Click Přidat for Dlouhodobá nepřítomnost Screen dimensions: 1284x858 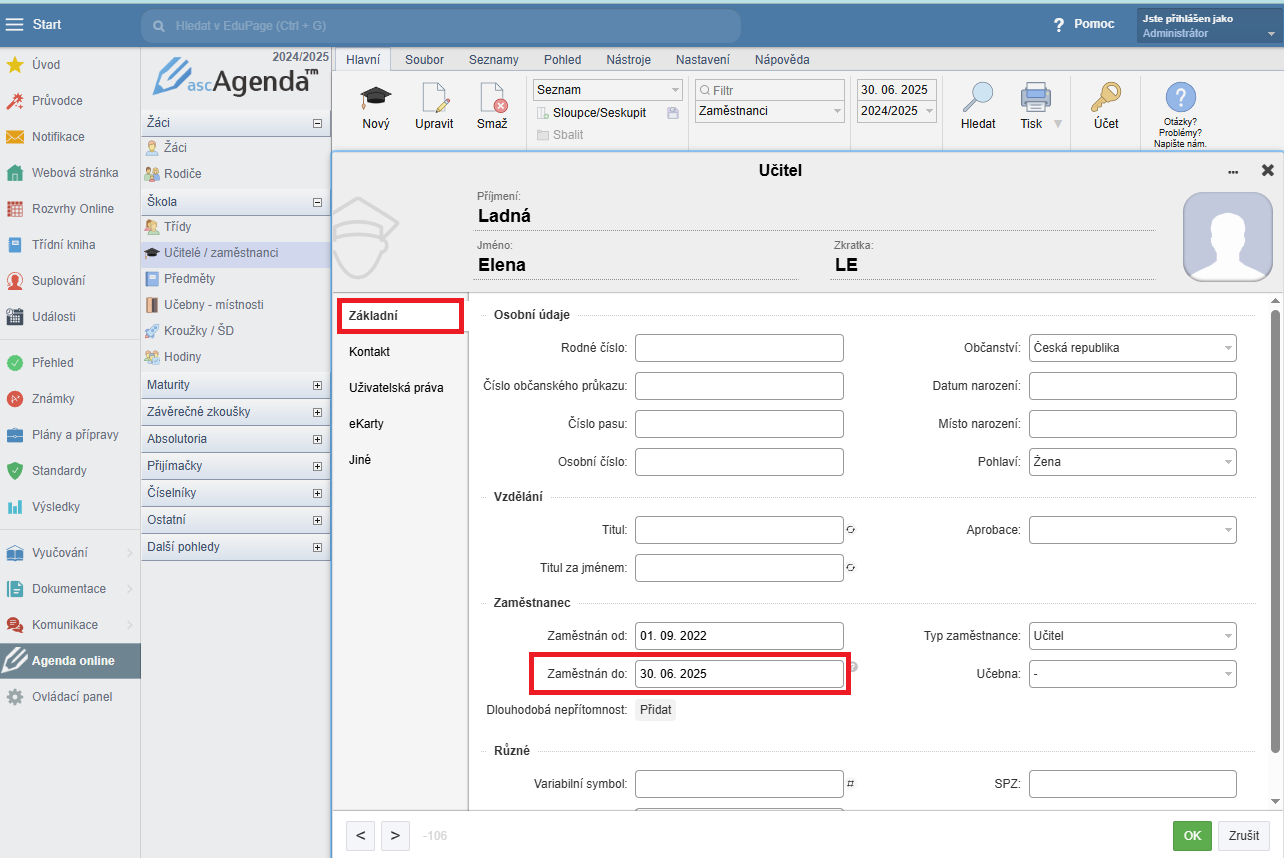pos(656,710)
